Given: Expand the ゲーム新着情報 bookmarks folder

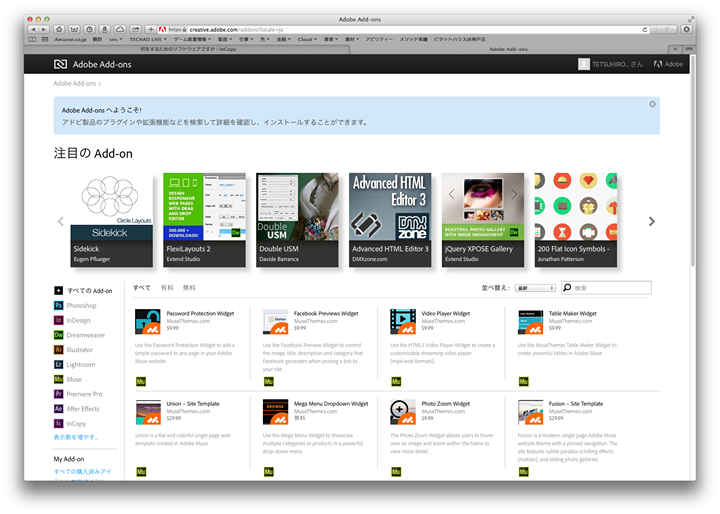Looking at the screenshot, I should click(192, 40).
